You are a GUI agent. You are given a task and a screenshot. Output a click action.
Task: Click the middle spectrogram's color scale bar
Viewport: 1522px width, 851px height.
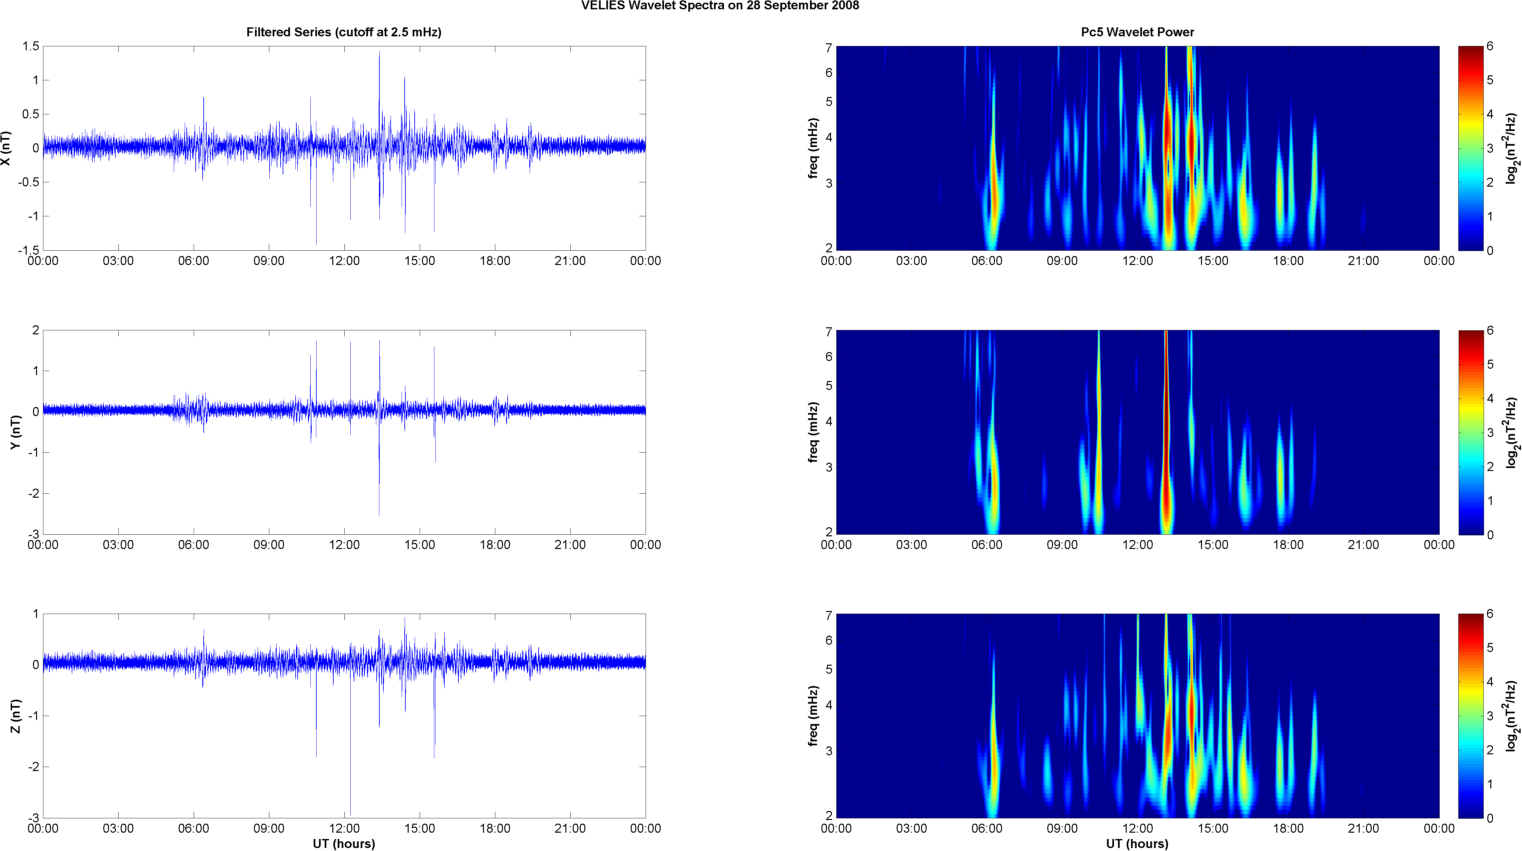(x=1470, y=432)
